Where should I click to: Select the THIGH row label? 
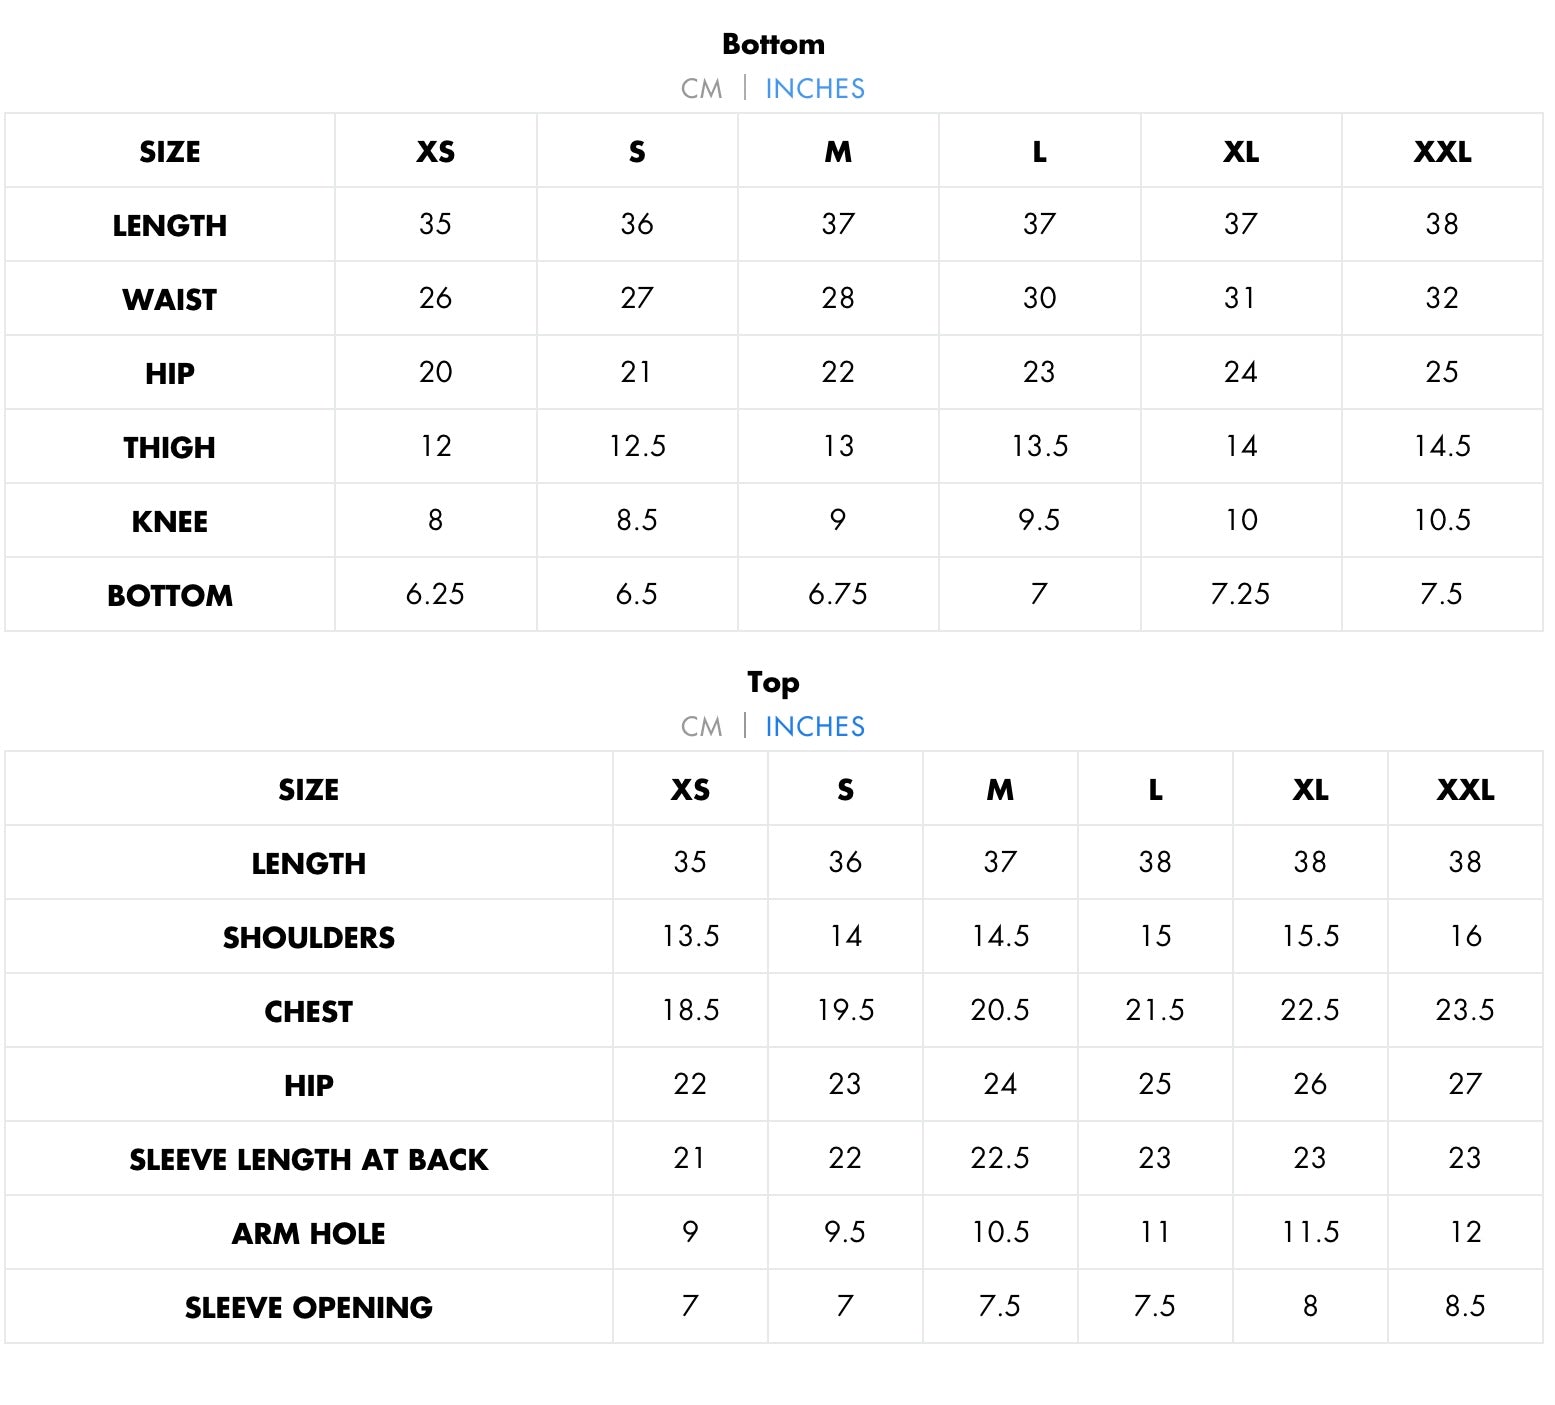[x=169, y=448]
